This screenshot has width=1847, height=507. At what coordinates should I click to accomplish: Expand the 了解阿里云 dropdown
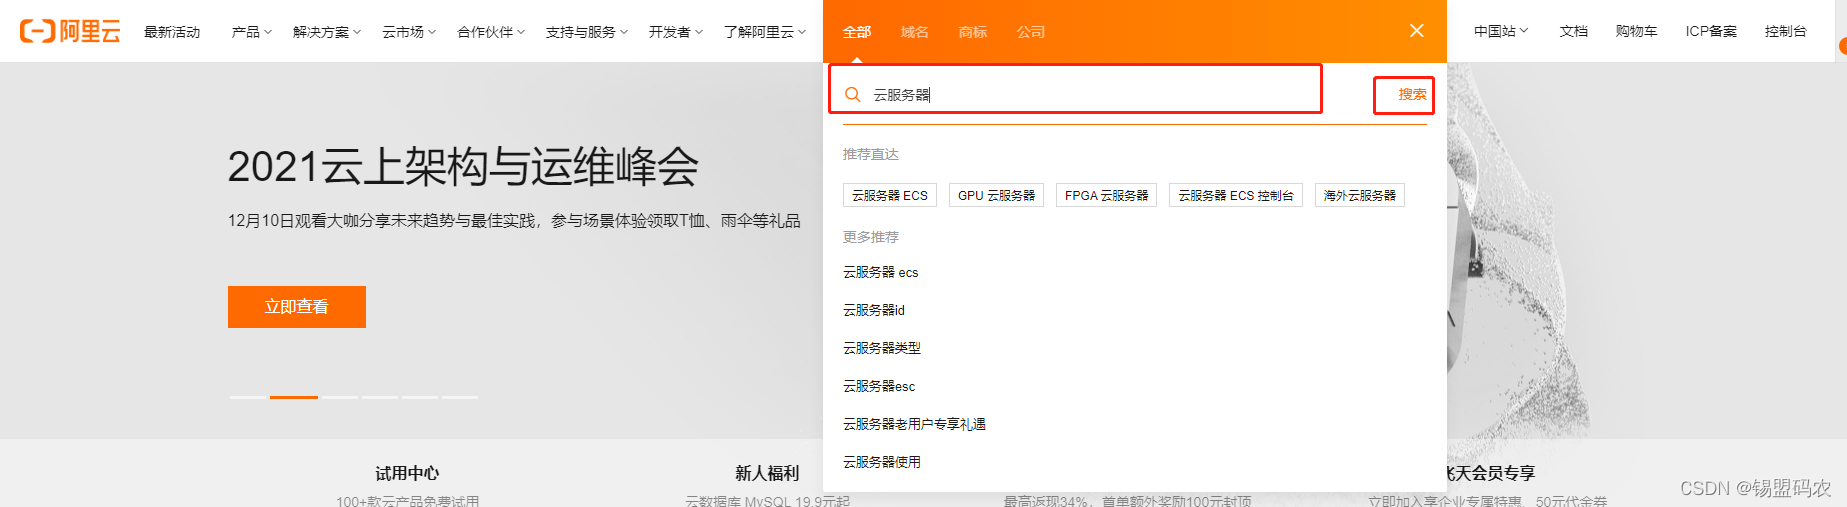[765, 32]
